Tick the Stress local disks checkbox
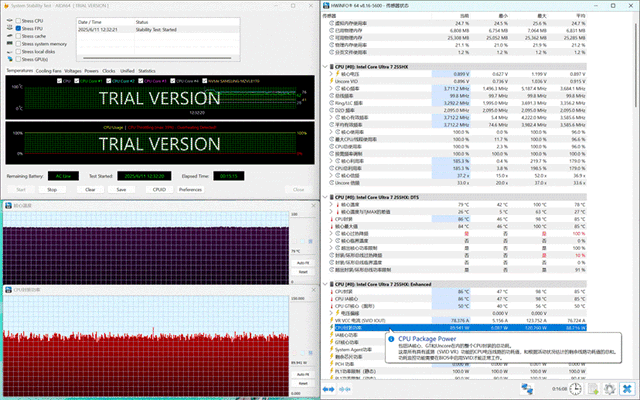Image resolution: width=640 pixels, height=400 pixels. (x=18, y=51)
